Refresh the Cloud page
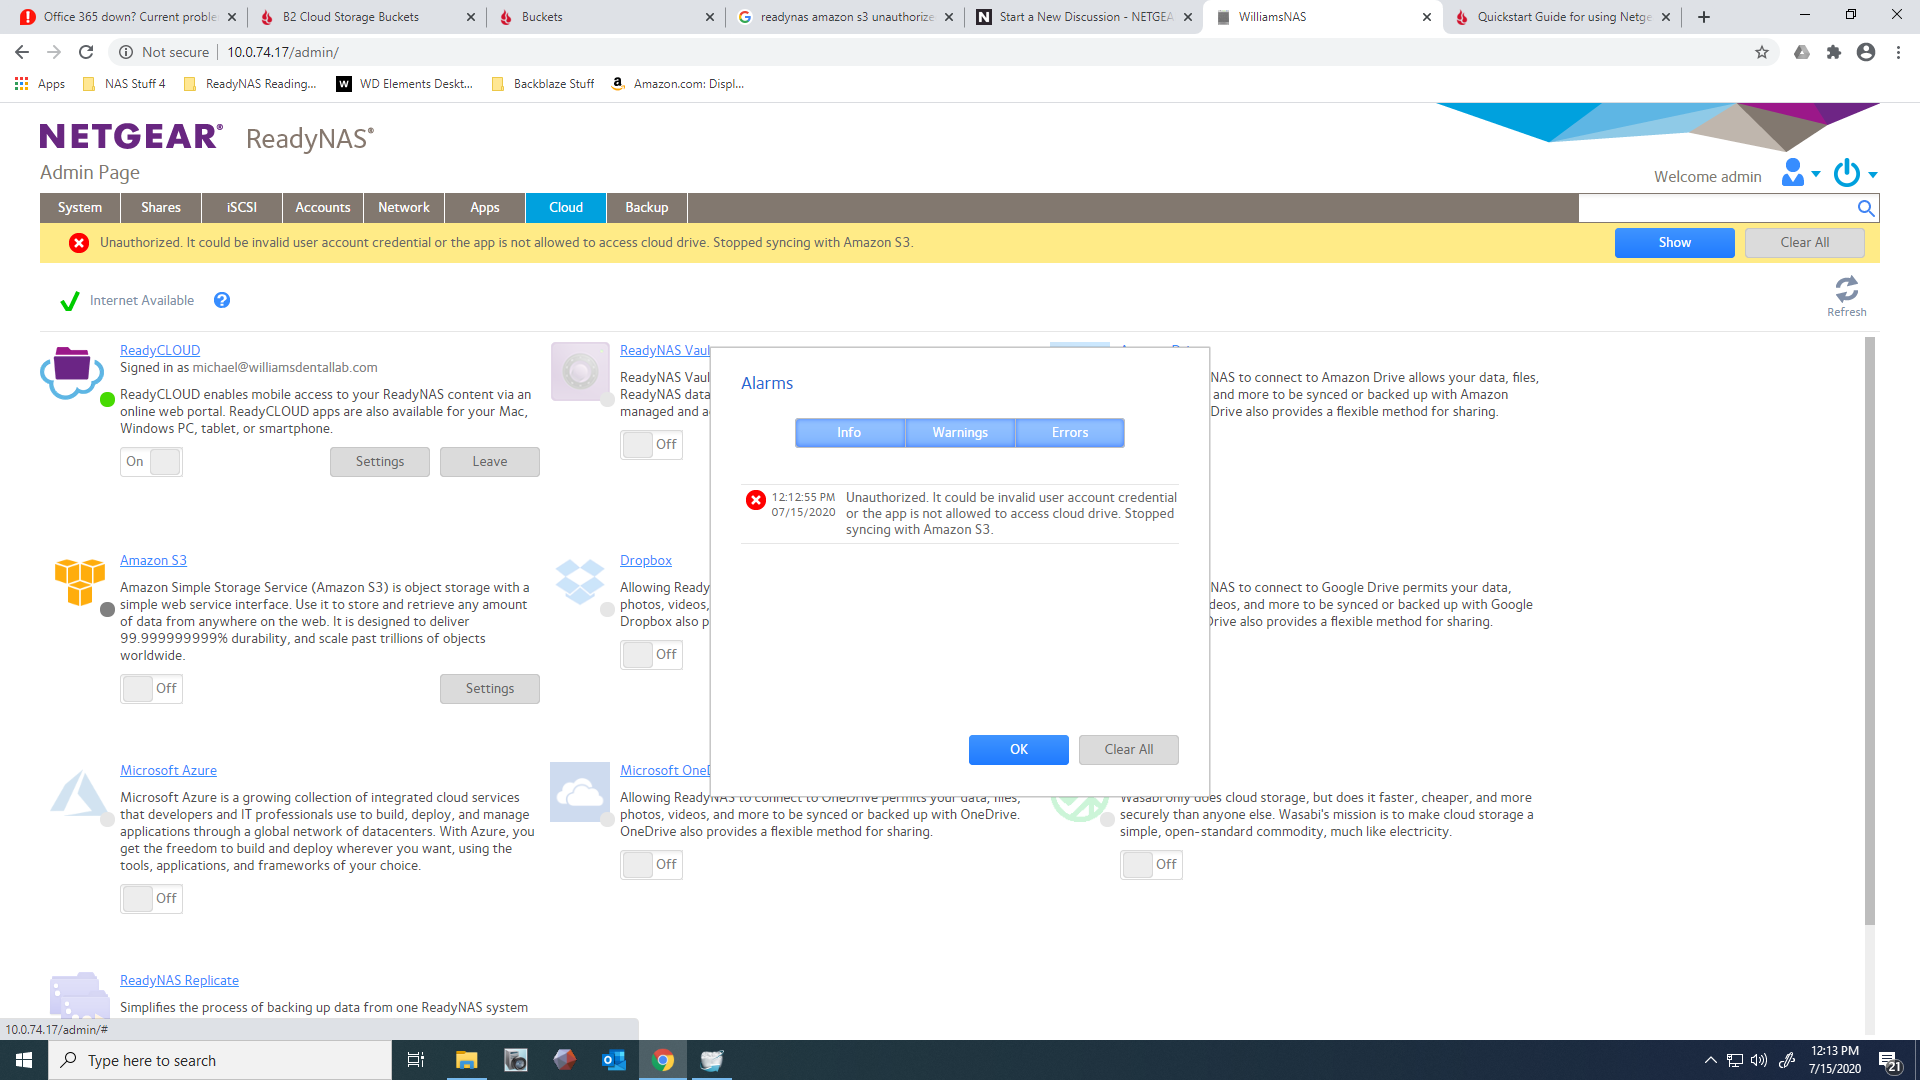Image resolution: width=1920 pixels, height=1080 pixels. [x=1846, y=296]
